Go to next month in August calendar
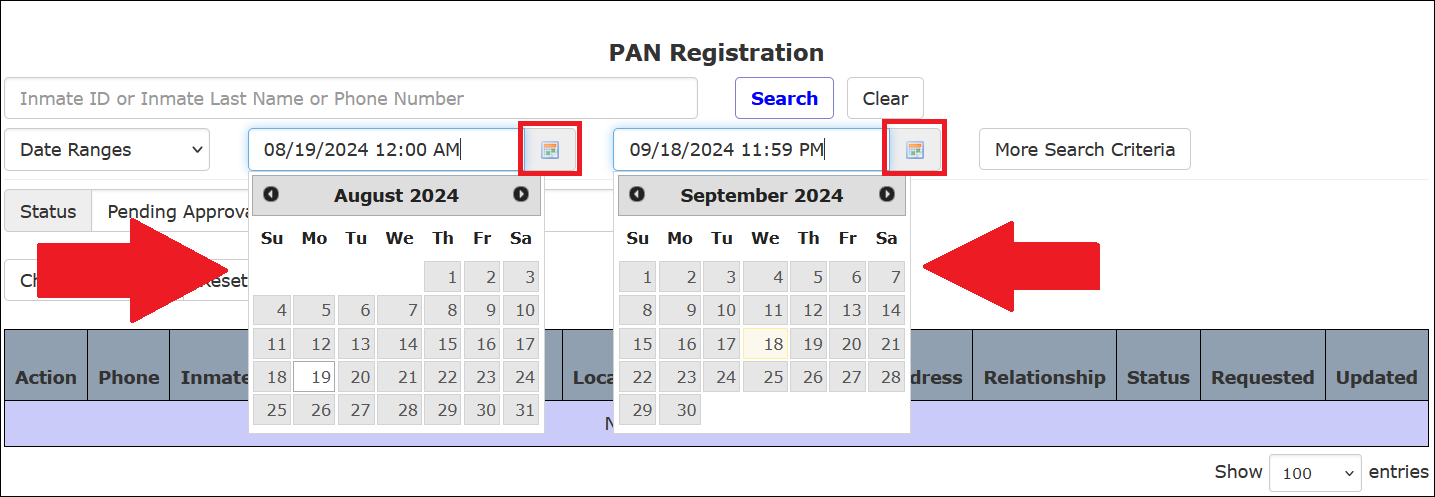The width and height of the screenshot is (1435, 497). pos(521,195)
